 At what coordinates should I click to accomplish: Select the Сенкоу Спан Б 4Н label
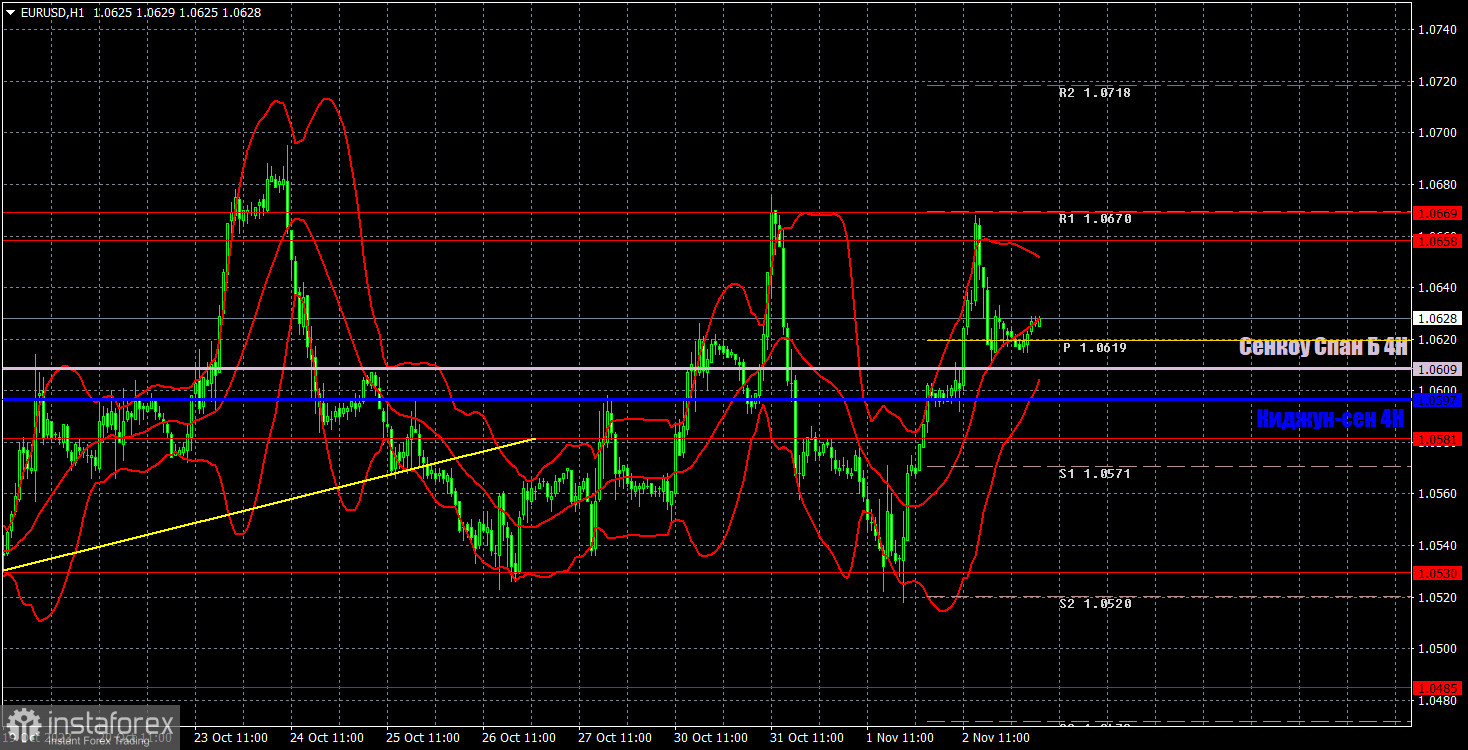click(1322, 347)
